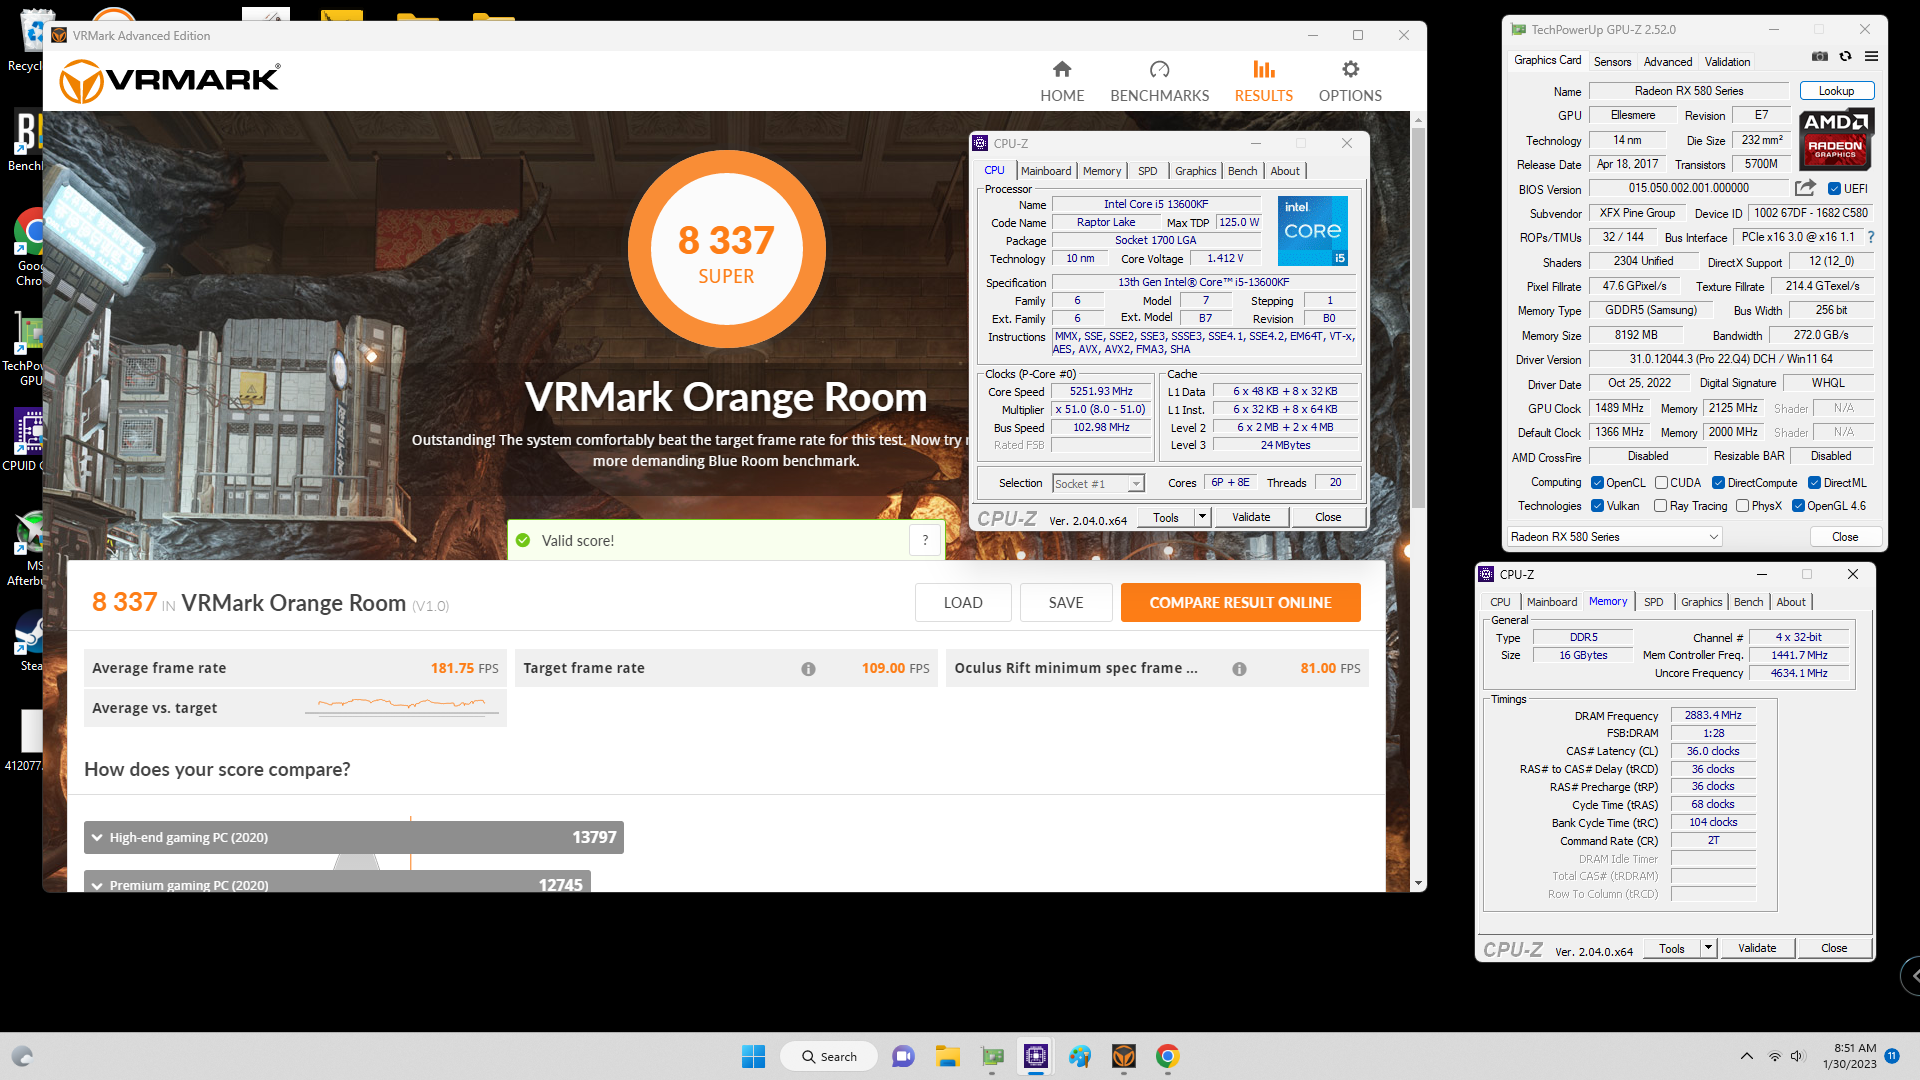The width and height of the screenshot is (1920, 1080).
Task: Click VRMark scrollbar up arrow
Action: [1418, 119]
